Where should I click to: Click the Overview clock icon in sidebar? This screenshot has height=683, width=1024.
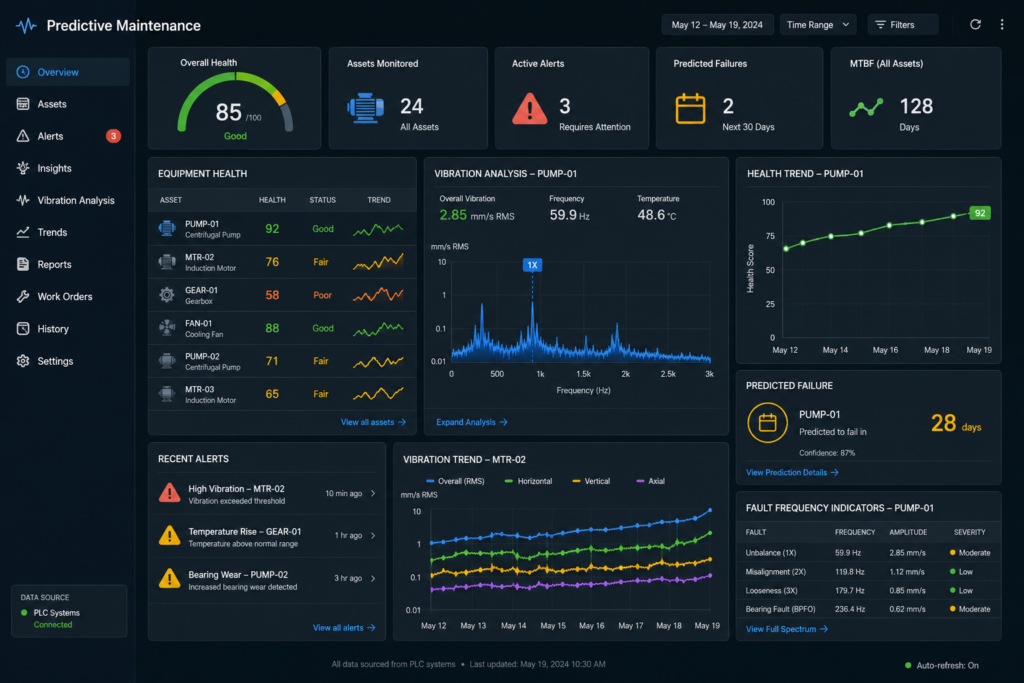23,72
